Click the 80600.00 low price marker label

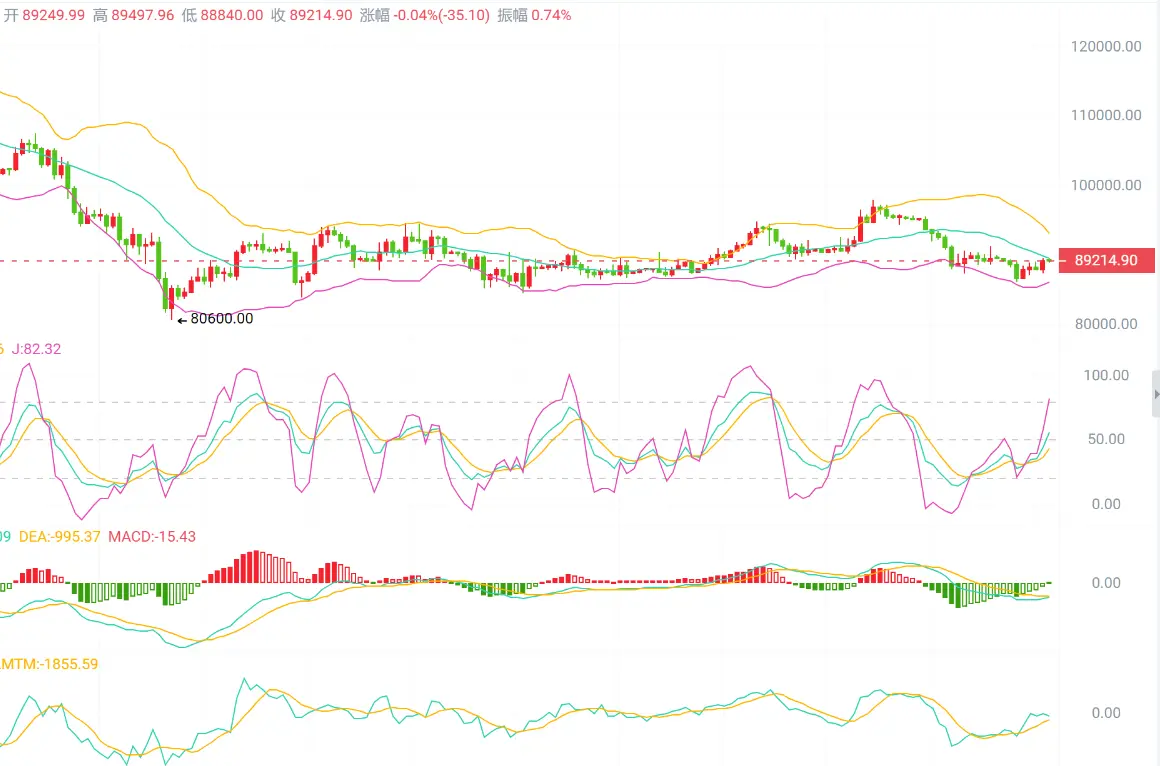point(221,319)
